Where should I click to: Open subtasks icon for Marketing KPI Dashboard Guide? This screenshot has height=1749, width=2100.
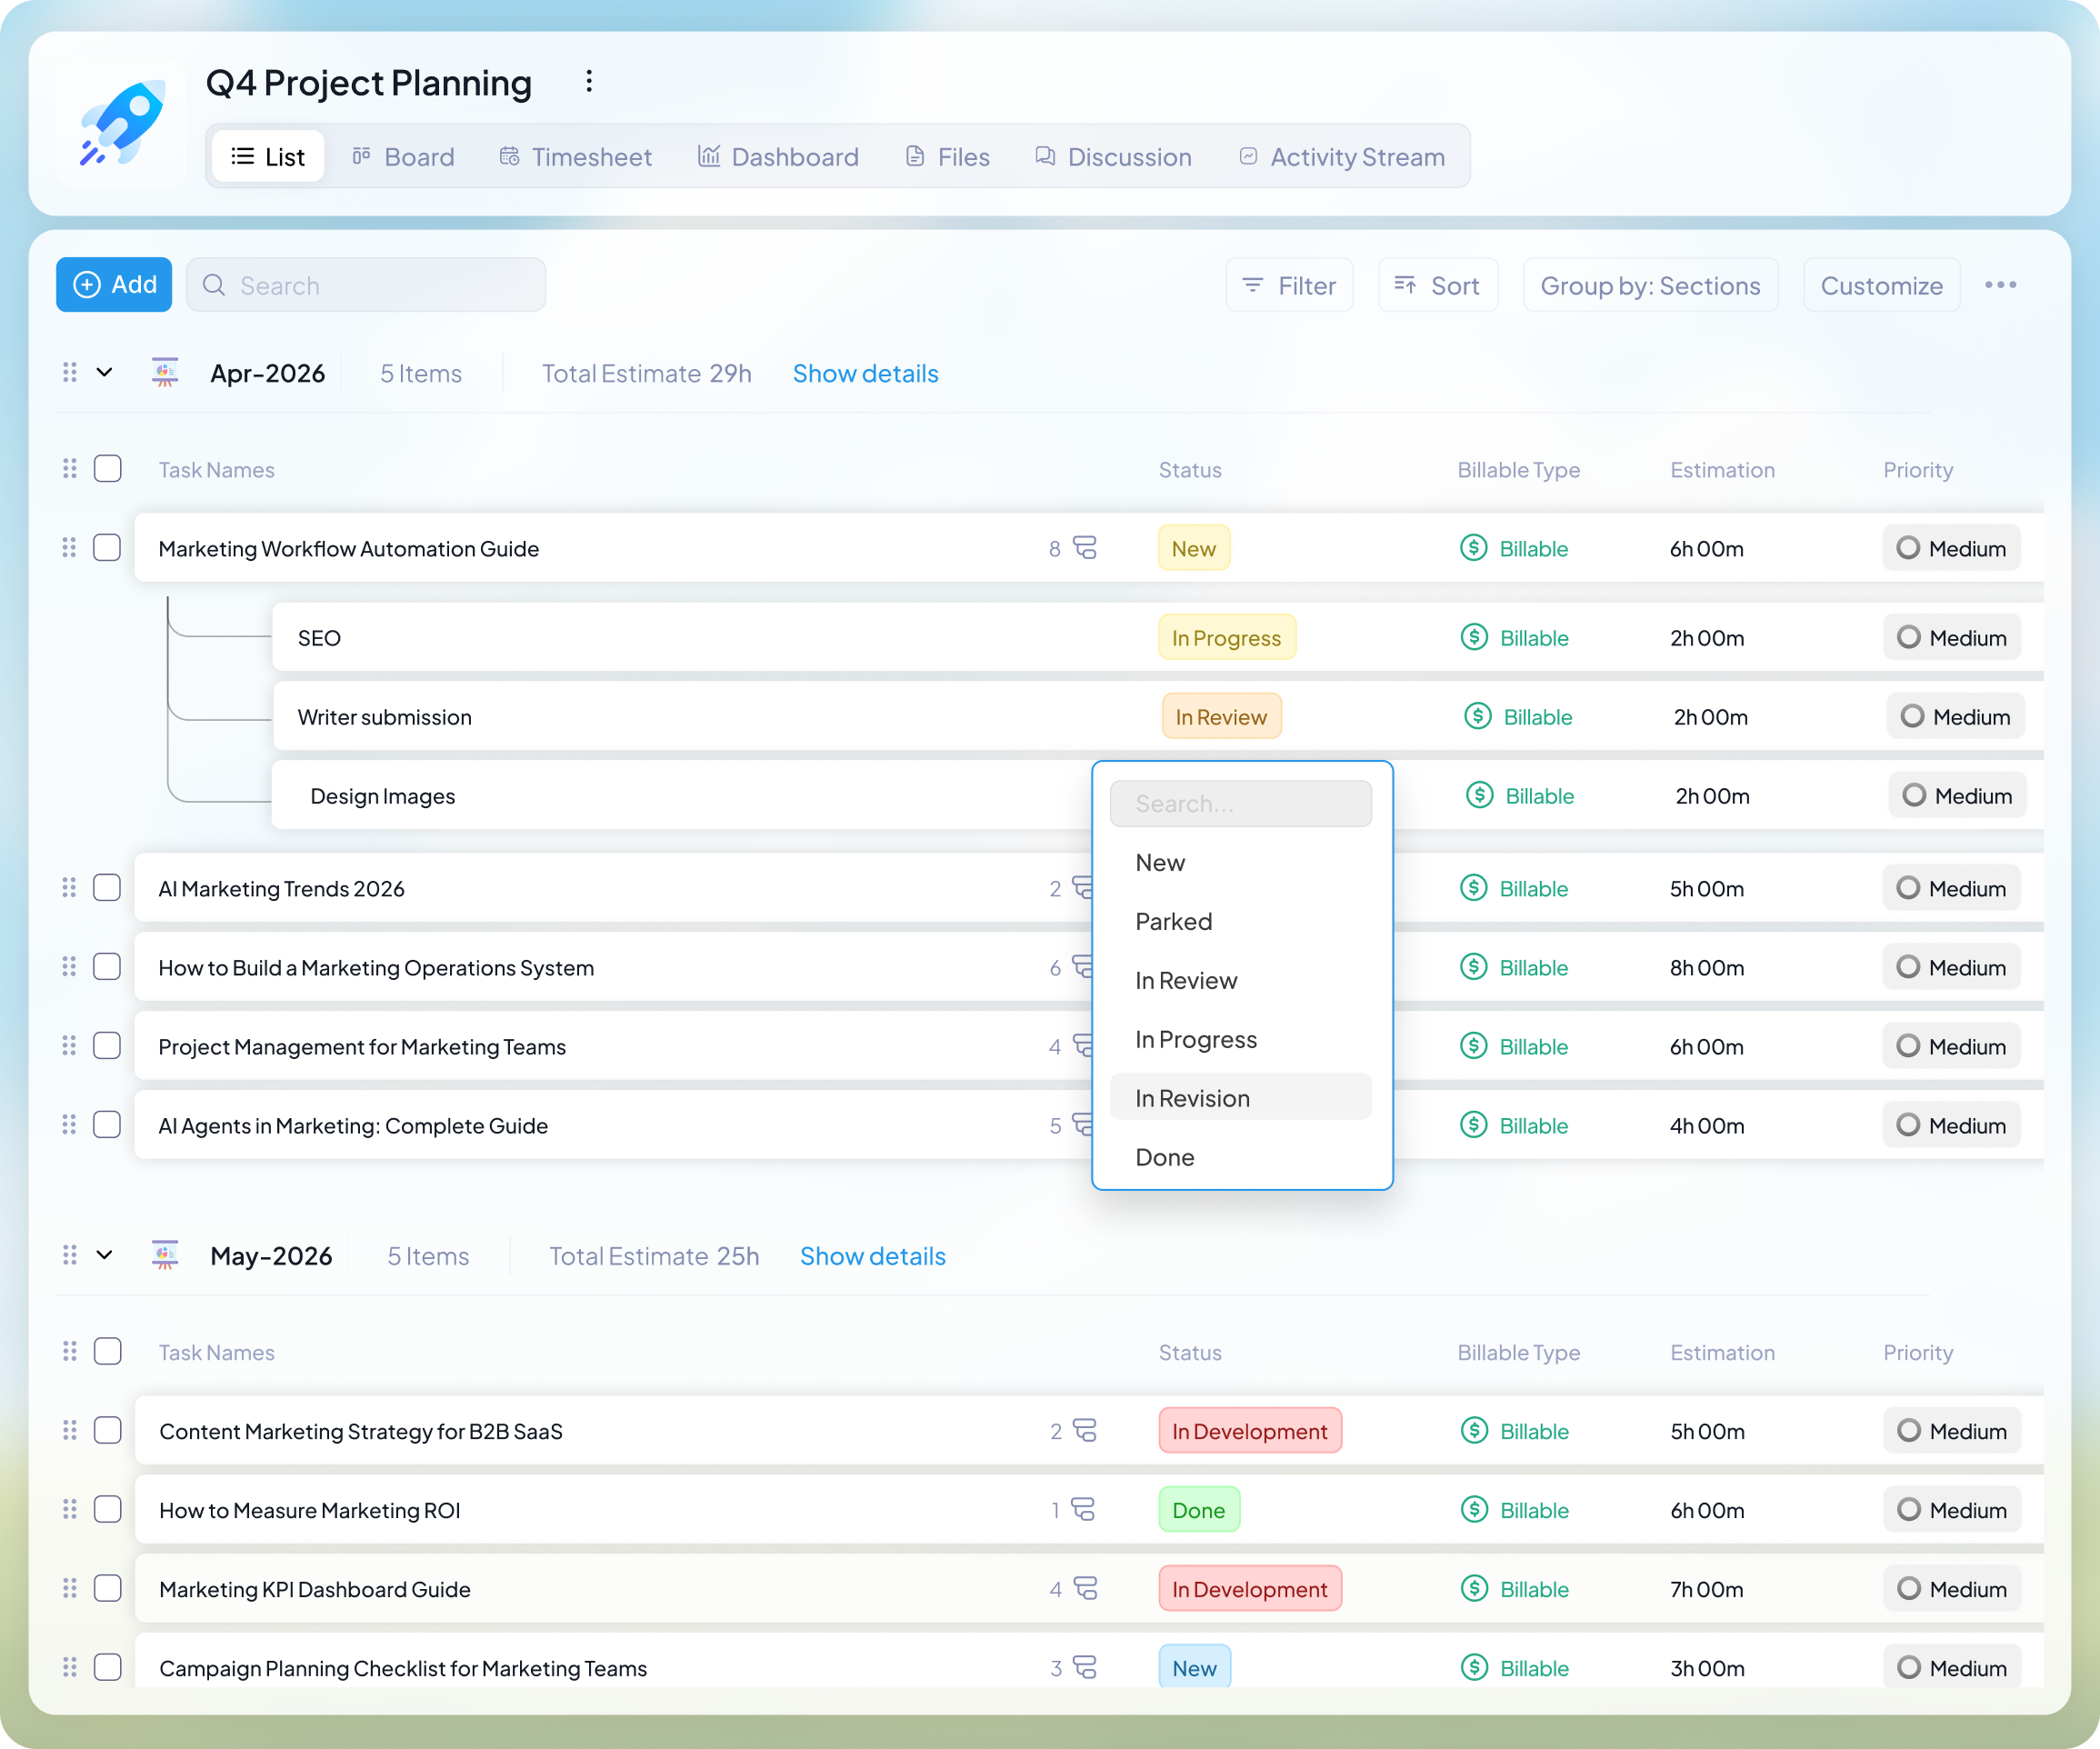pos(1085,1589)
